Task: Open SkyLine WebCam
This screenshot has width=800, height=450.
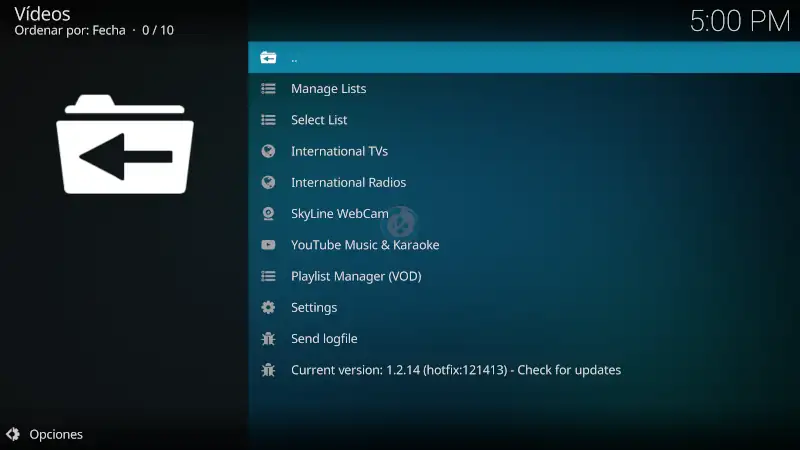Action: pos(524,213)
